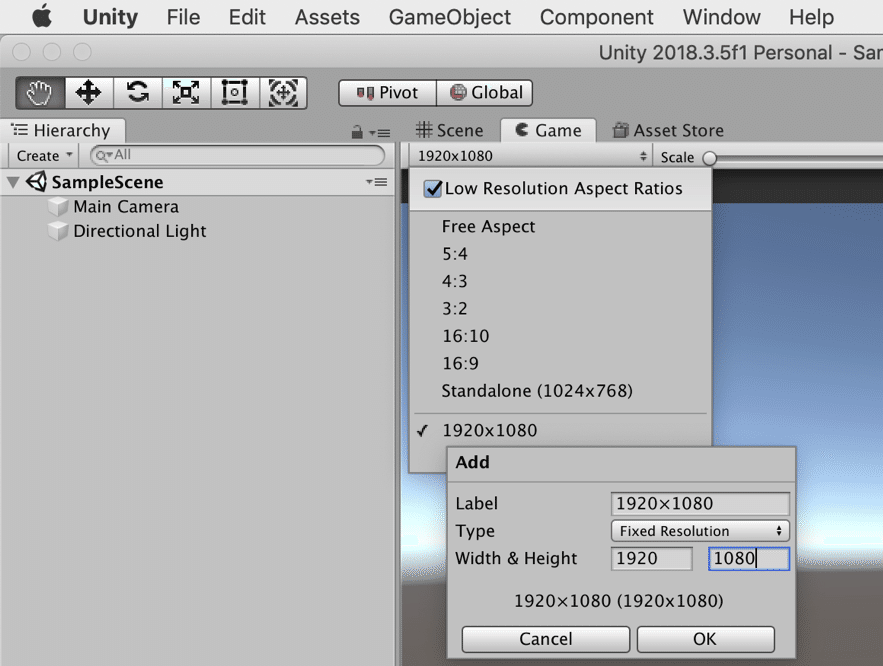Screen dimensions: 883x666
Task: Select the Hierarchy tab
Action: (x=62, y=131)
